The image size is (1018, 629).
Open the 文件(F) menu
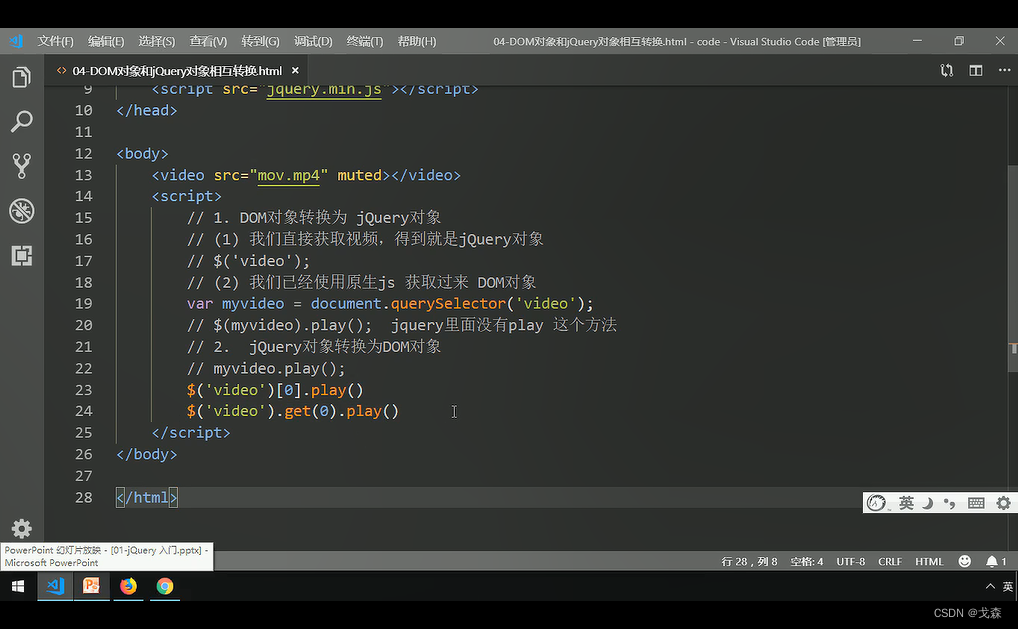(x=55, y=42)
